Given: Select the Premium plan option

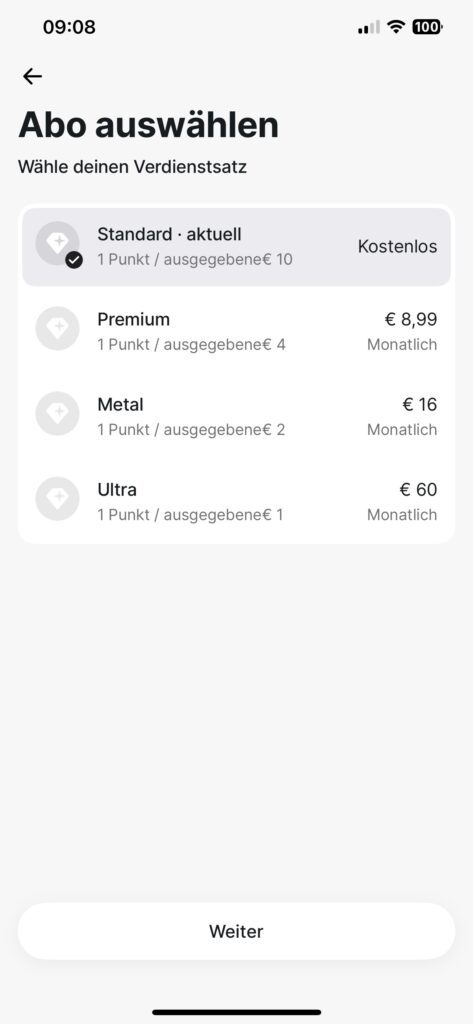Looking at the screenshot, I should click(236, 331).
